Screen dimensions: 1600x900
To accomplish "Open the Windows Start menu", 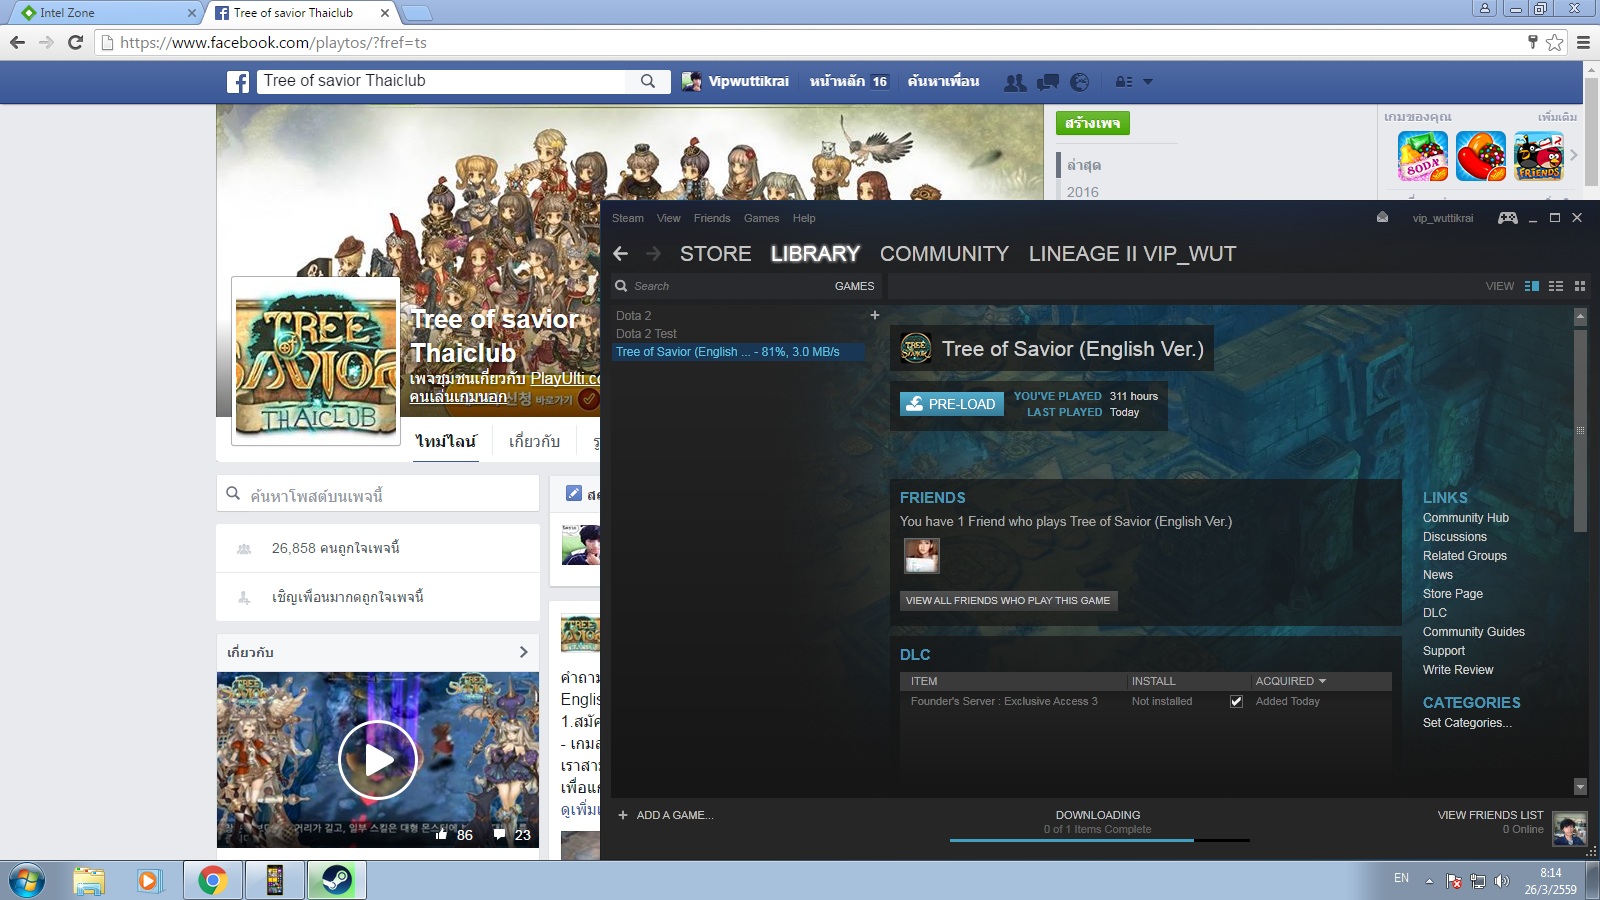I will (x=26, y=880).
